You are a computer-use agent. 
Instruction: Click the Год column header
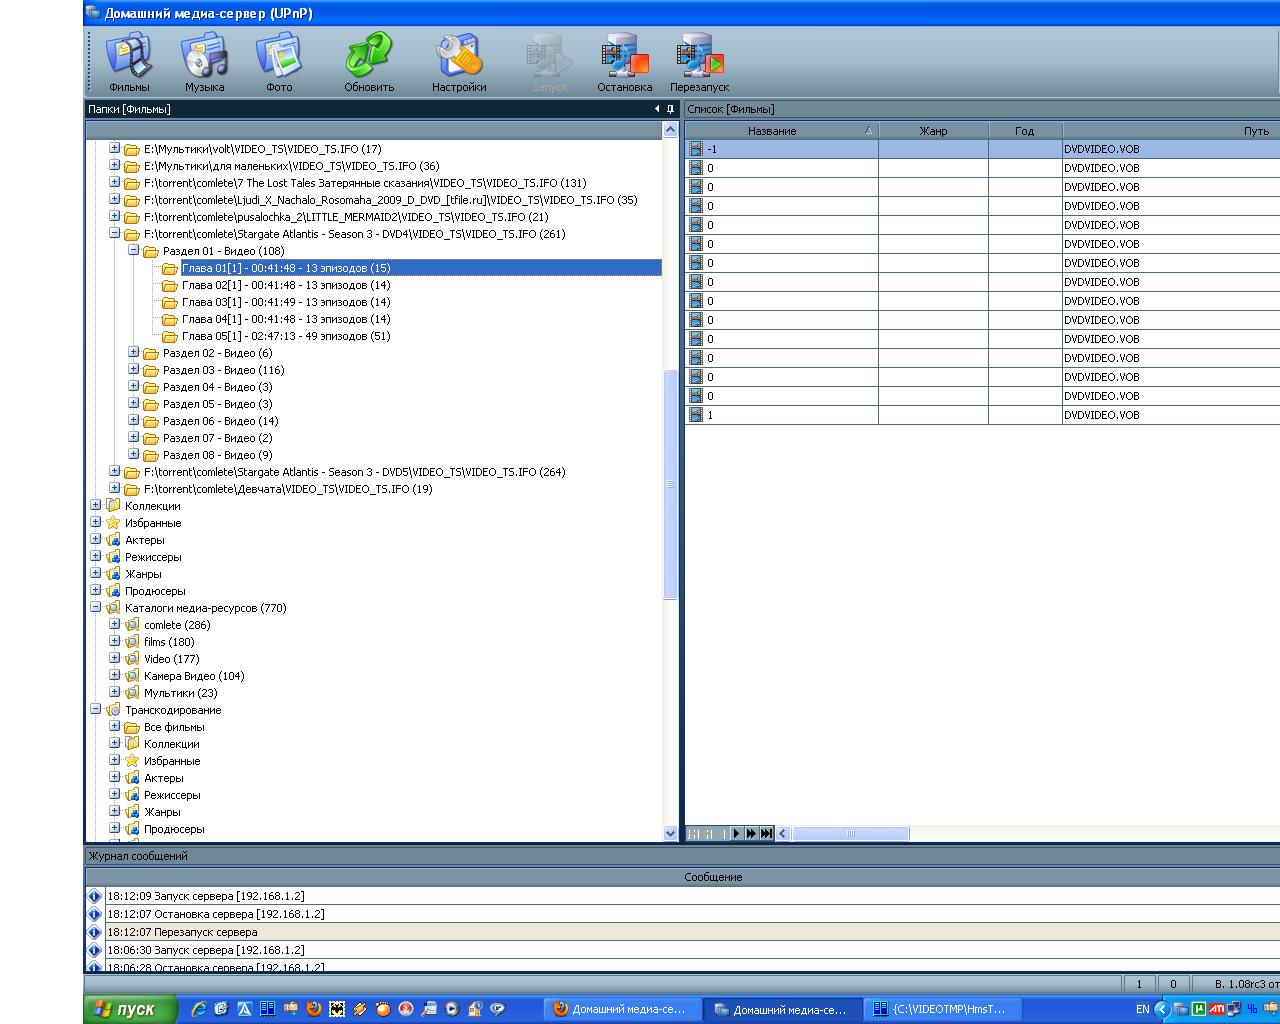(x=1024, y=131)
